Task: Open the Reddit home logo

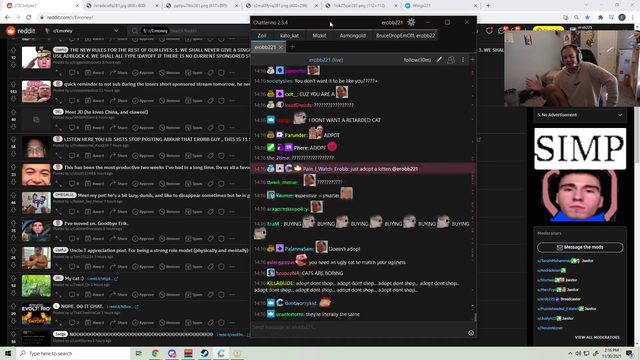Action: point(20,31)
